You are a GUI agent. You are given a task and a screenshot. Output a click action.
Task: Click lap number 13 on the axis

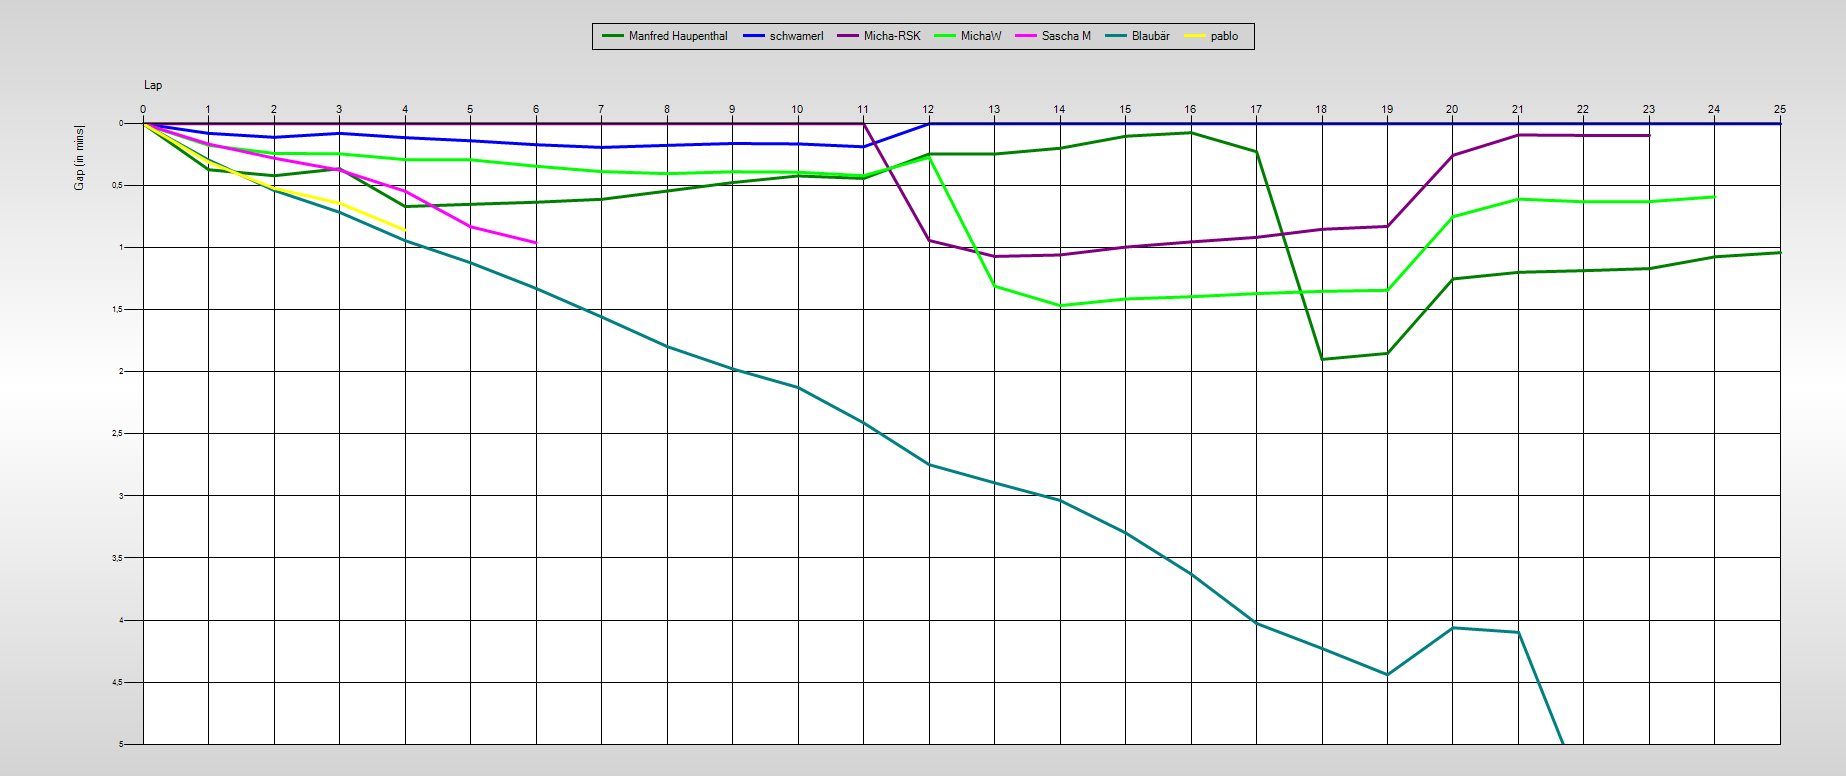(994, 109)
